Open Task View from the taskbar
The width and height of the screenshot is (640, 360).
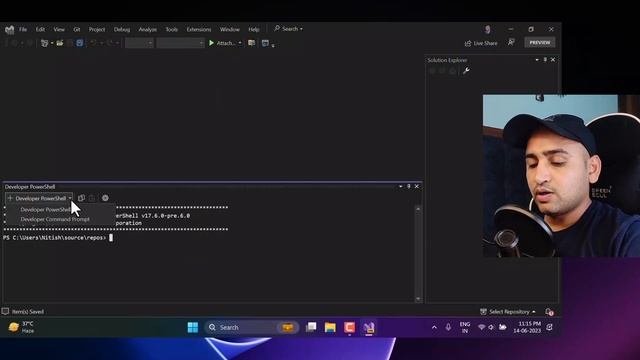tap(311, 327)
